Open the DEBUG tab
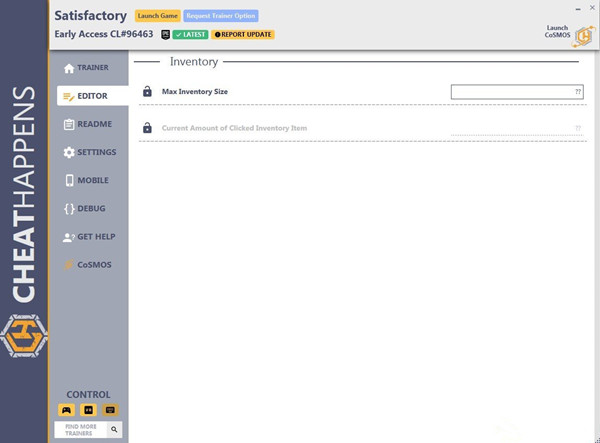600x443 pixels. coord(85,208)
